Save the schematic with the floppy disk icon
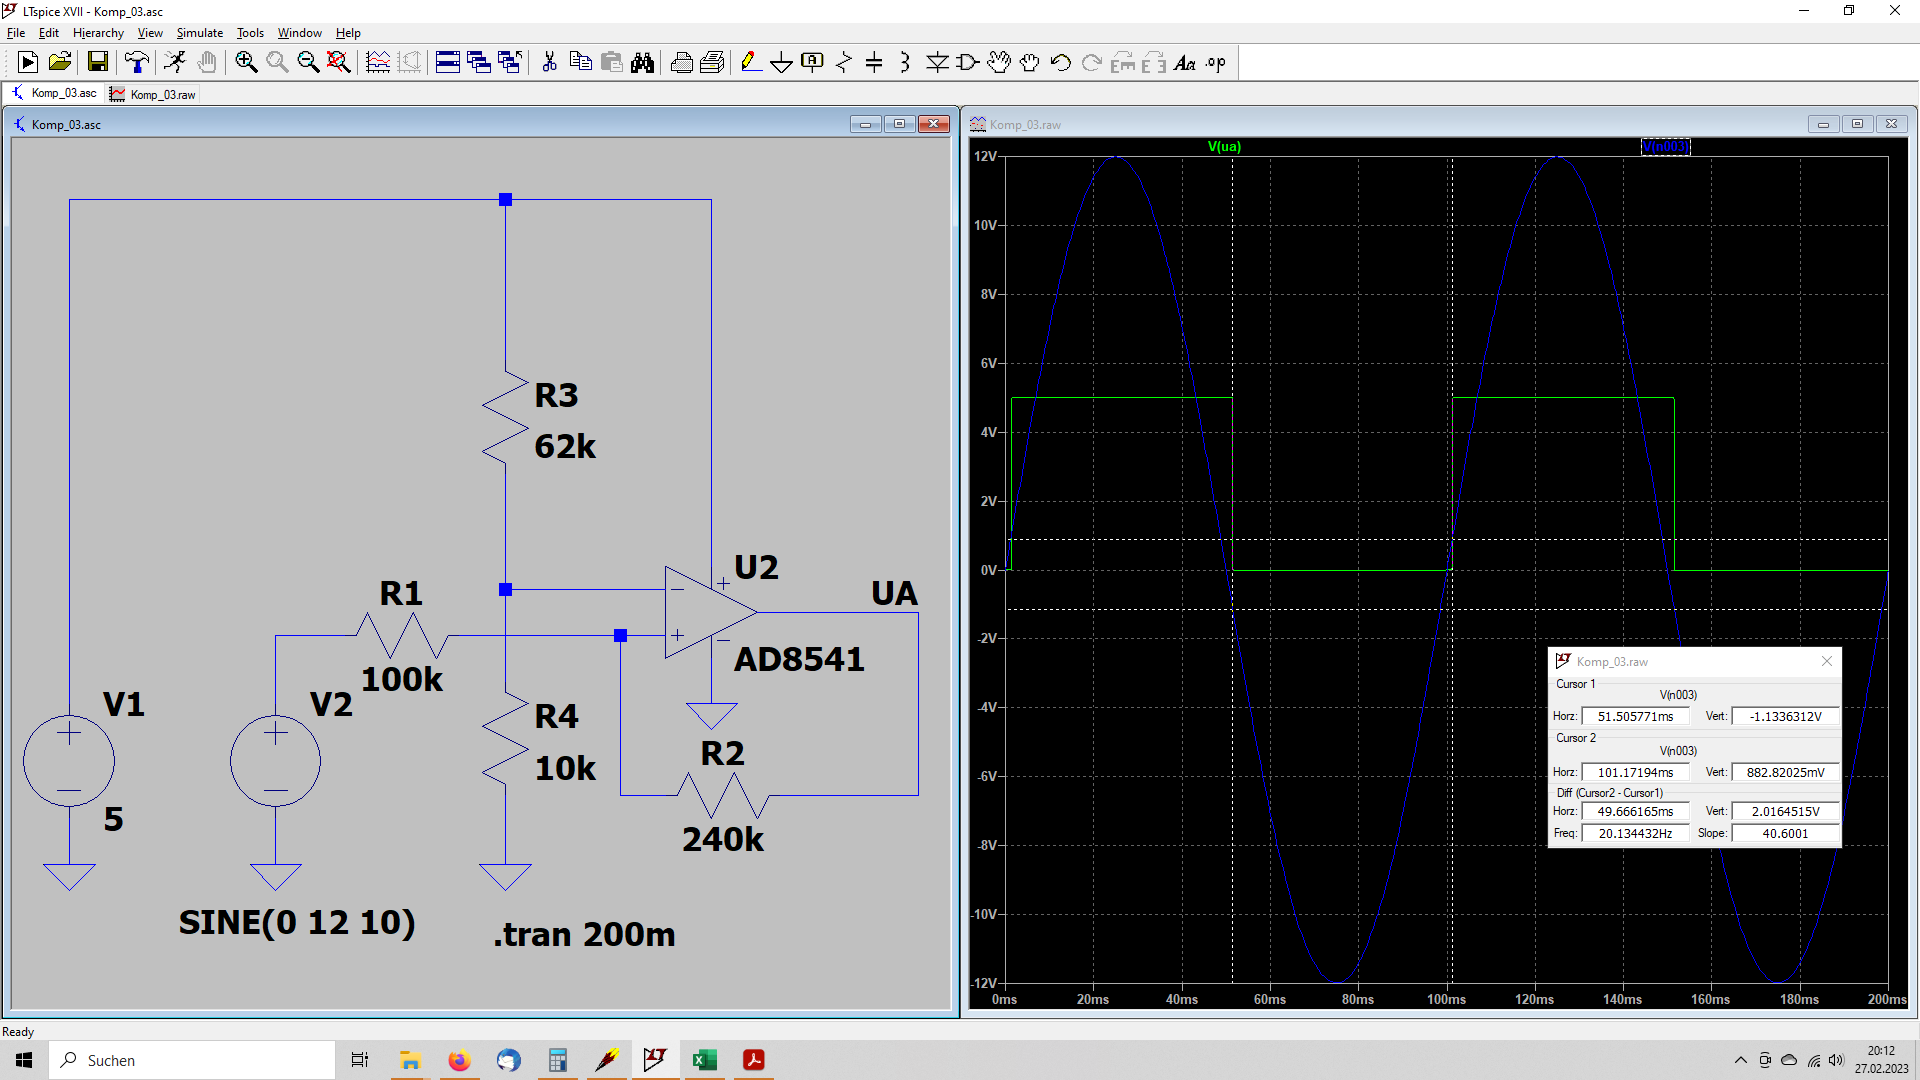This screenshot has width=1920, height=1080. [98, 63]
